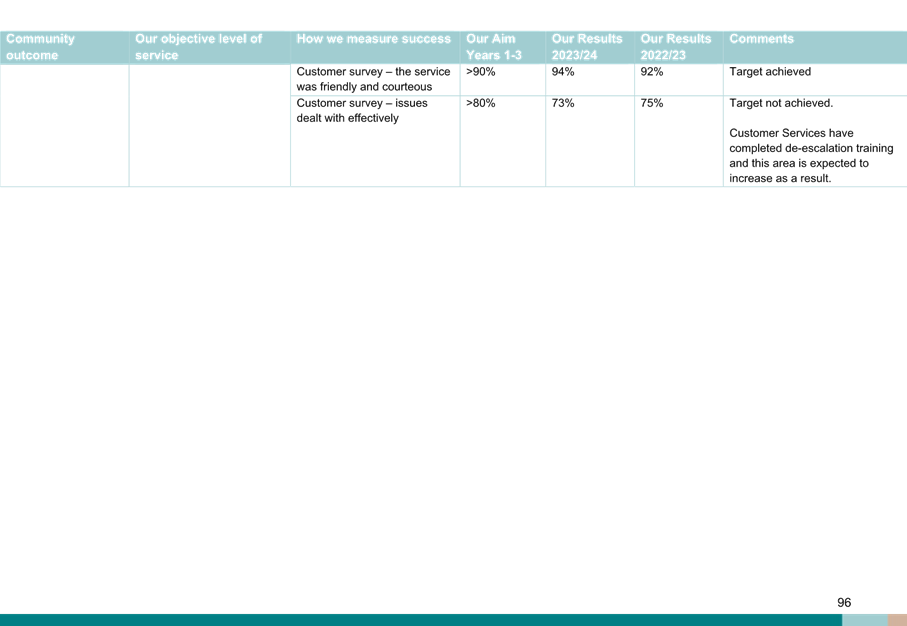Click the "75%" result value
Screen dimensions: 907x626
(x=652, y=103)
